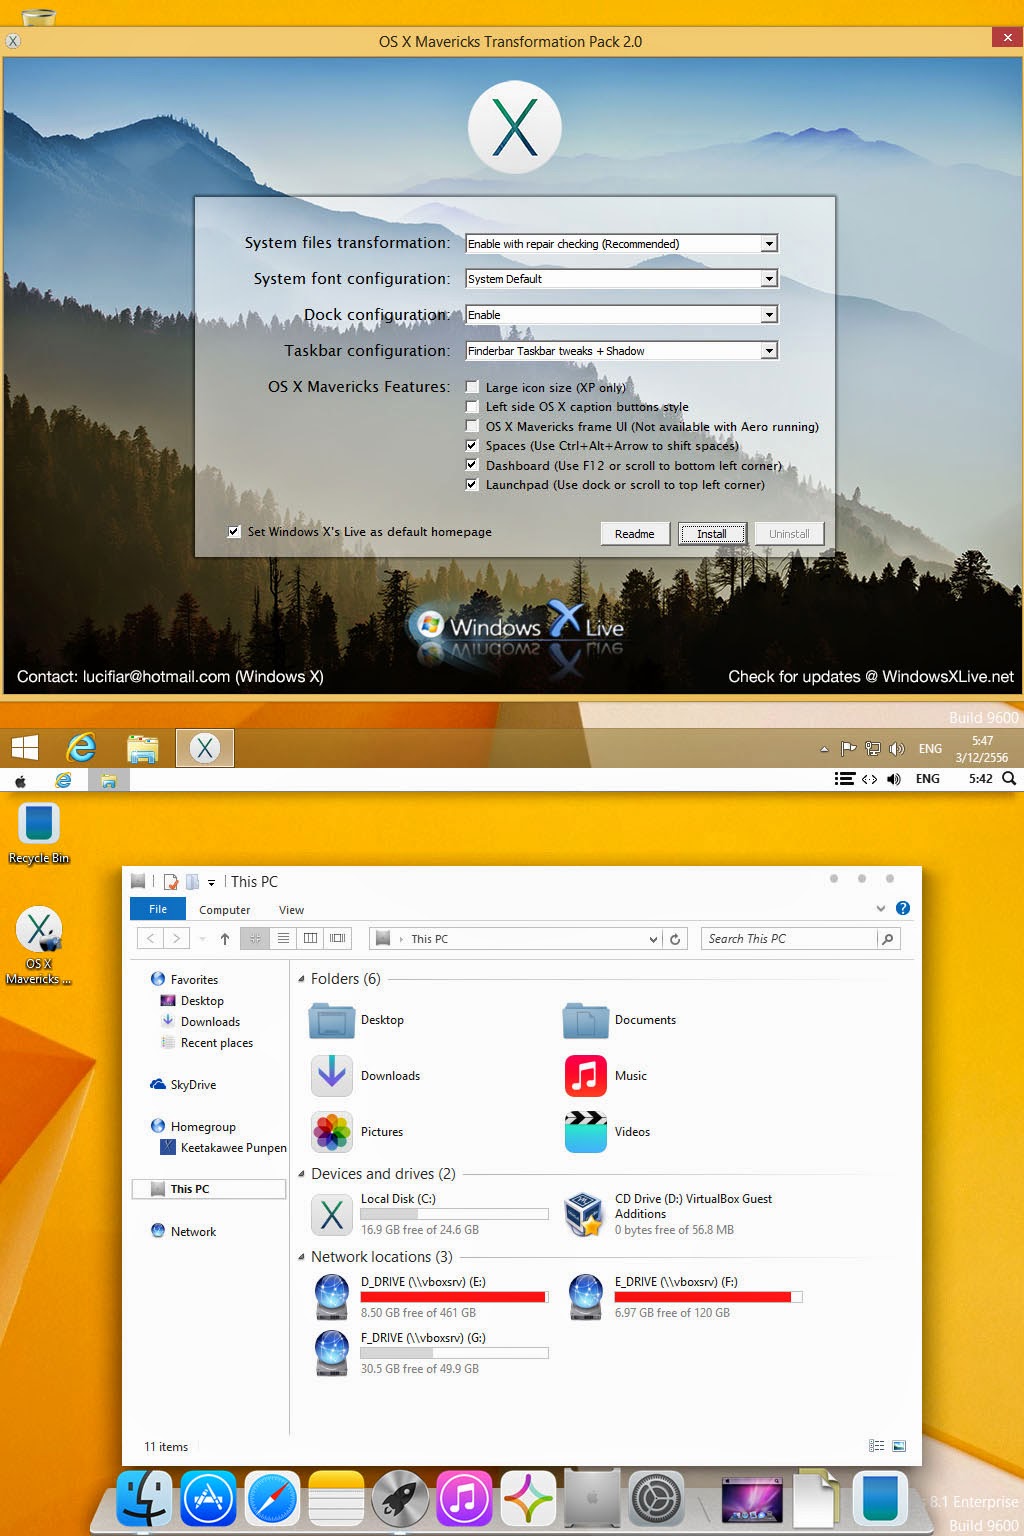This screenshot has height=1536, width=1024.
Task: Open System Preferences gear in dock
Action: (x=657, y=1499)
